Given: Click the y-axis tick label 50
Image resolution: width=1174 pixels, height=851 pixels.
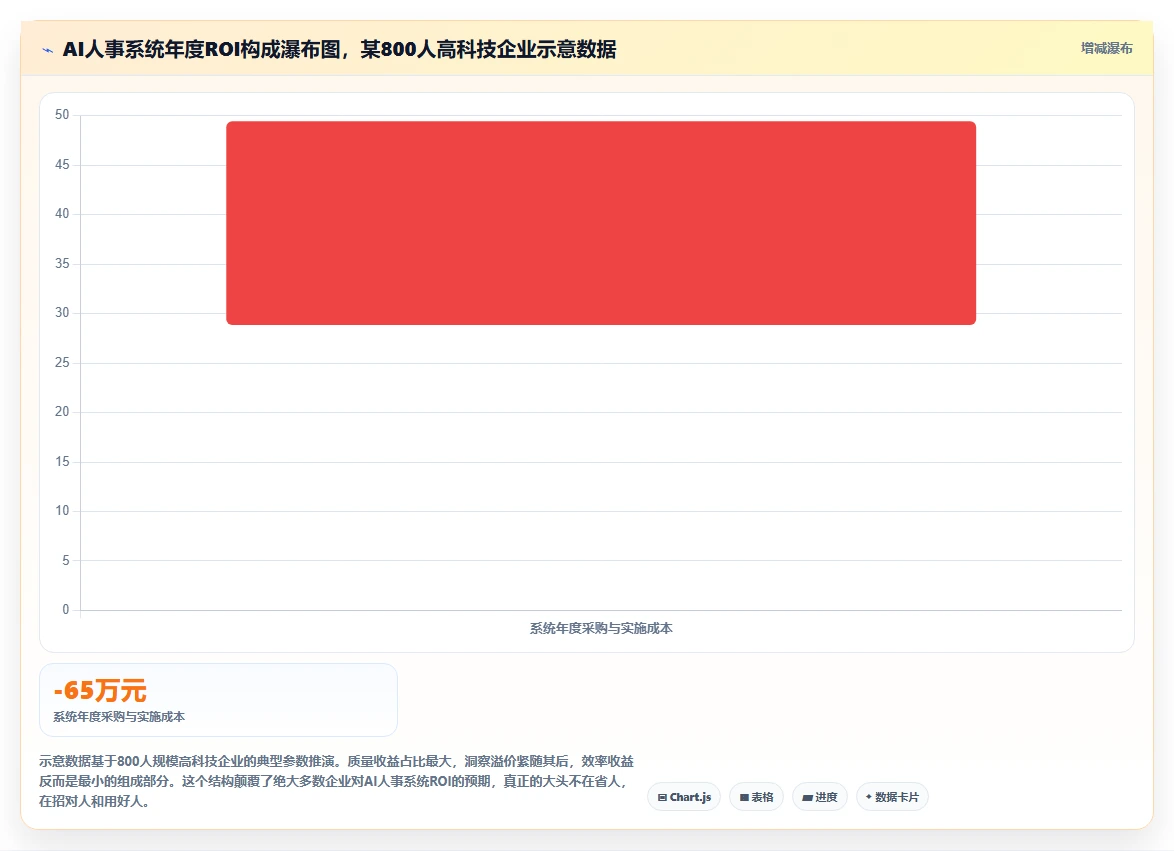Looking at the screenshot, I should pos(62,115).
